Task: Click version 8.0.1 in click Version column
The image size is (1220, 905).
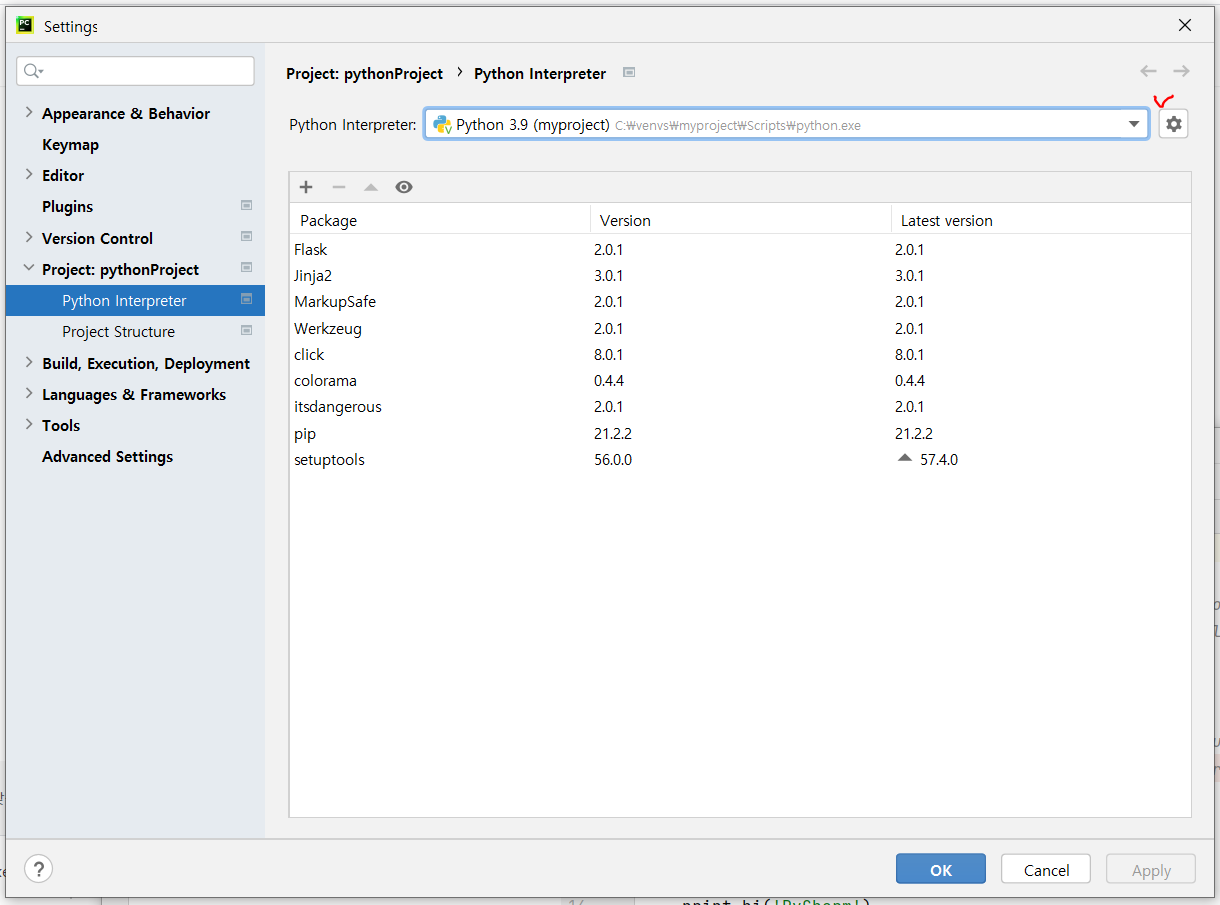Action: pos(609,355)
